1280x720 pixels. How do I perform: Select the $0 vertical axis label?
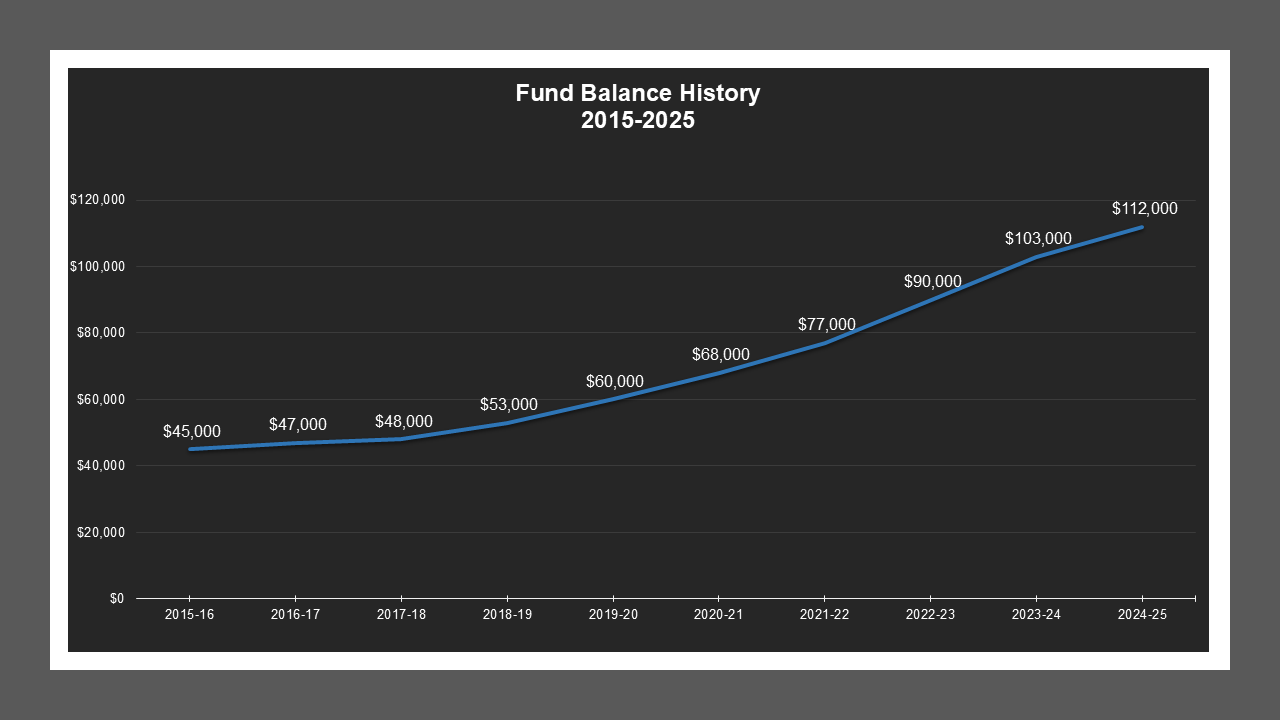click(117, 598)
